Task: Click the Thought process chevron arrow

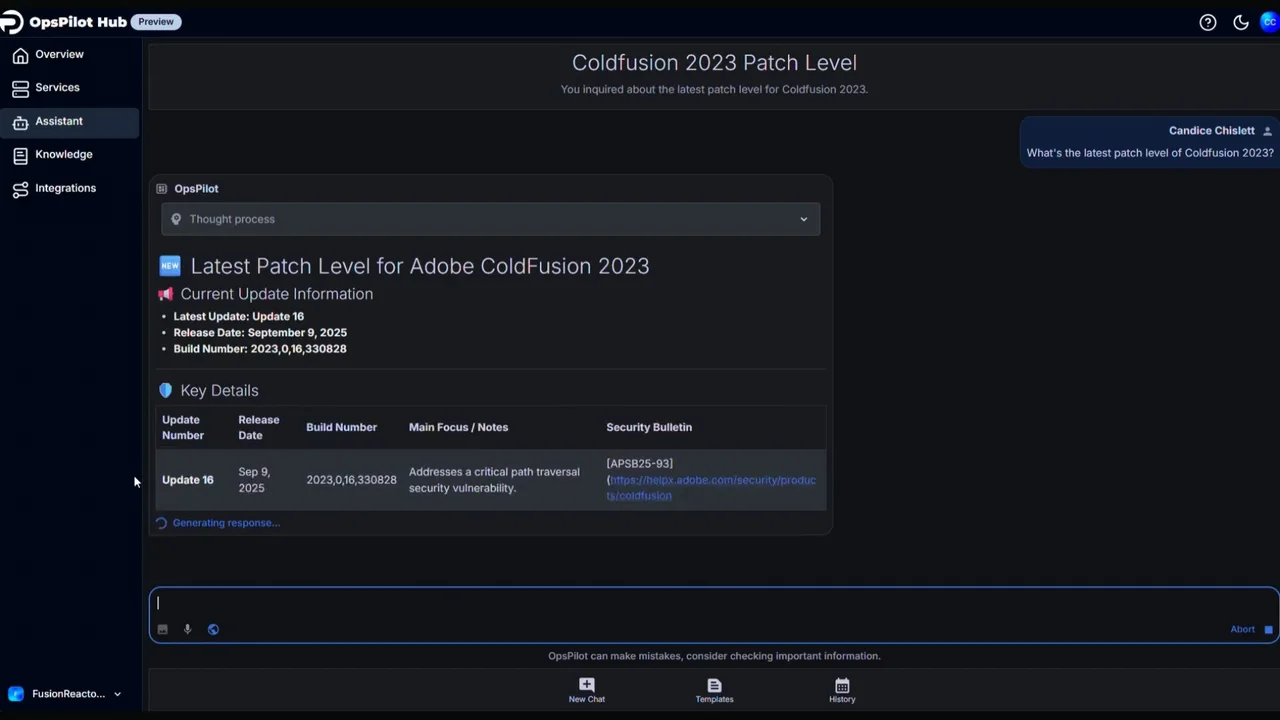Action: [803, 219]
